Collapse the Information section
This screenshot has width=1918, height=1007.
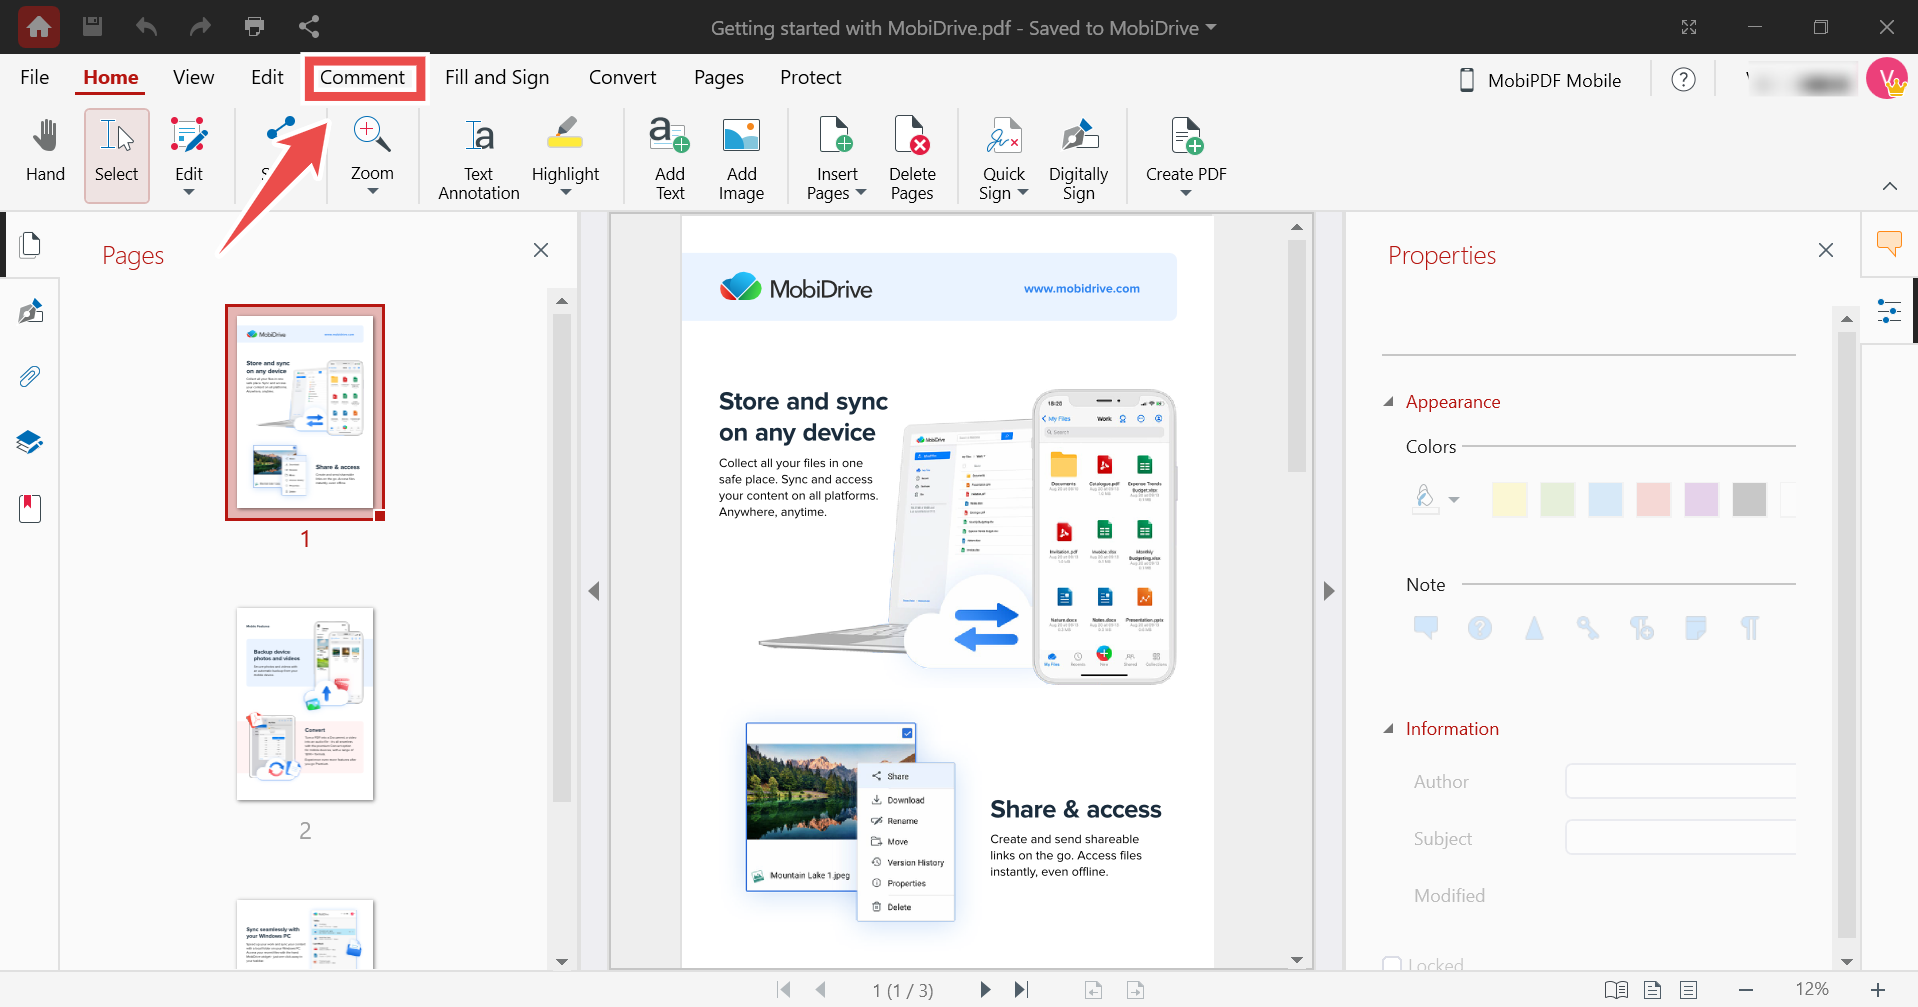(x=1388, y=729)
